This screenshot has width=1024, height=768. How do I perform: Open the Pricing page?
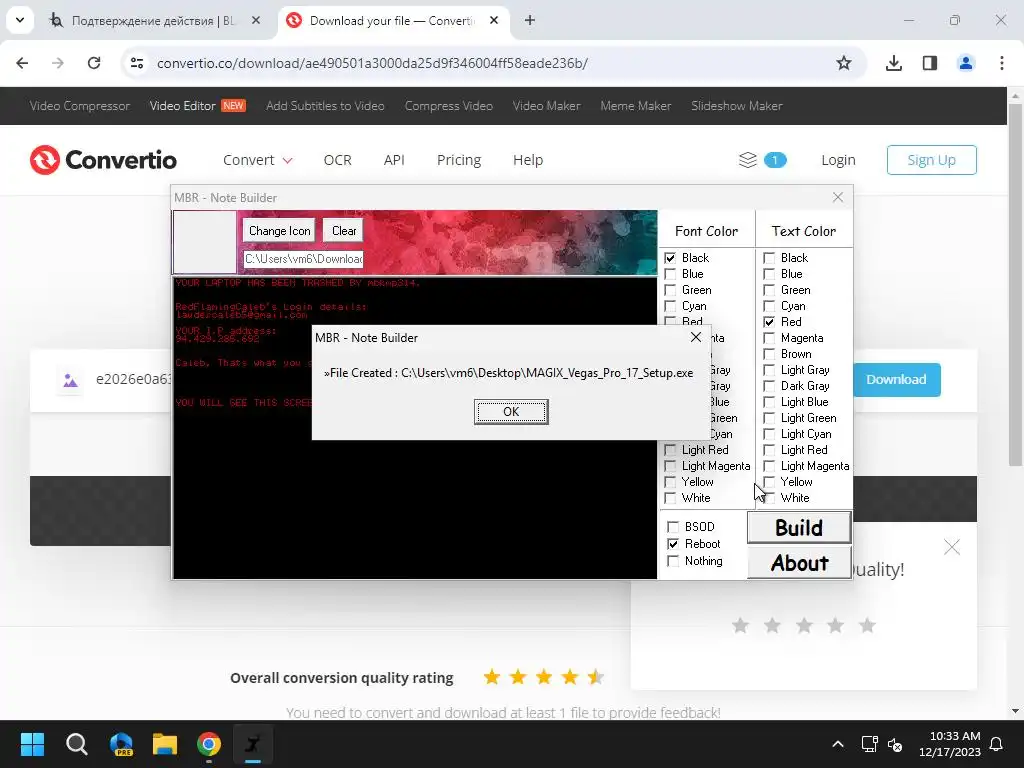tap(458, 160)
